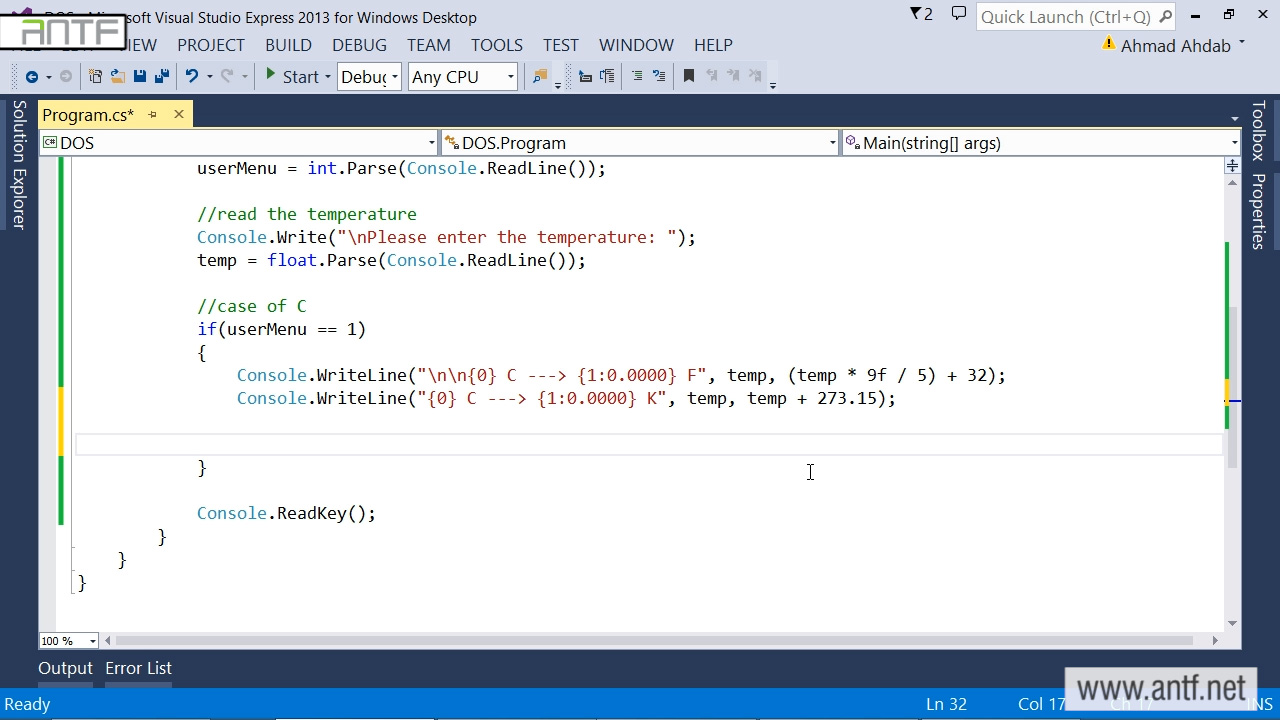Toggle pin on the Program.cs tab
Image resolution: width=1280 pixels, height=720 pixels.
153,115
